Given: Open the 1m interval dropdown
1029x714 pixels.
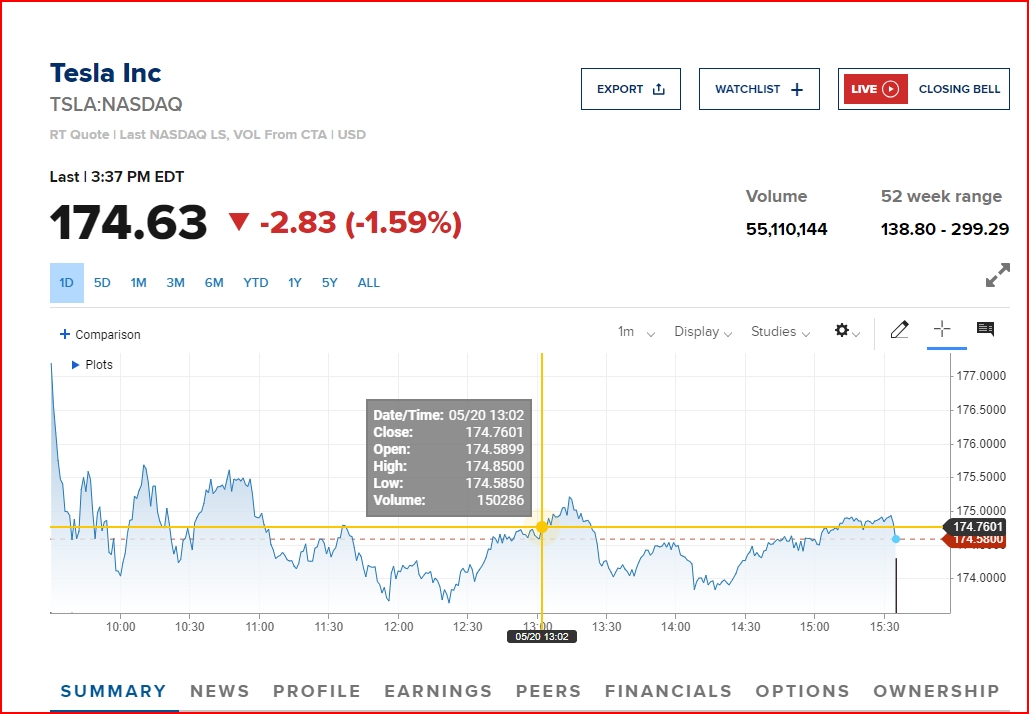Looking at the screenshot, I should (636, 332).
